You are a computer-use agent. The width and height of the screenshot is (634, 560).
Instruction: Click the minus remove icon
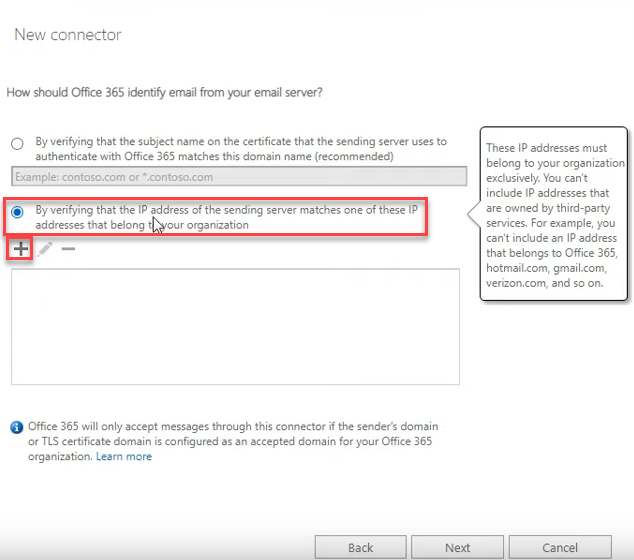pos(68,249)
